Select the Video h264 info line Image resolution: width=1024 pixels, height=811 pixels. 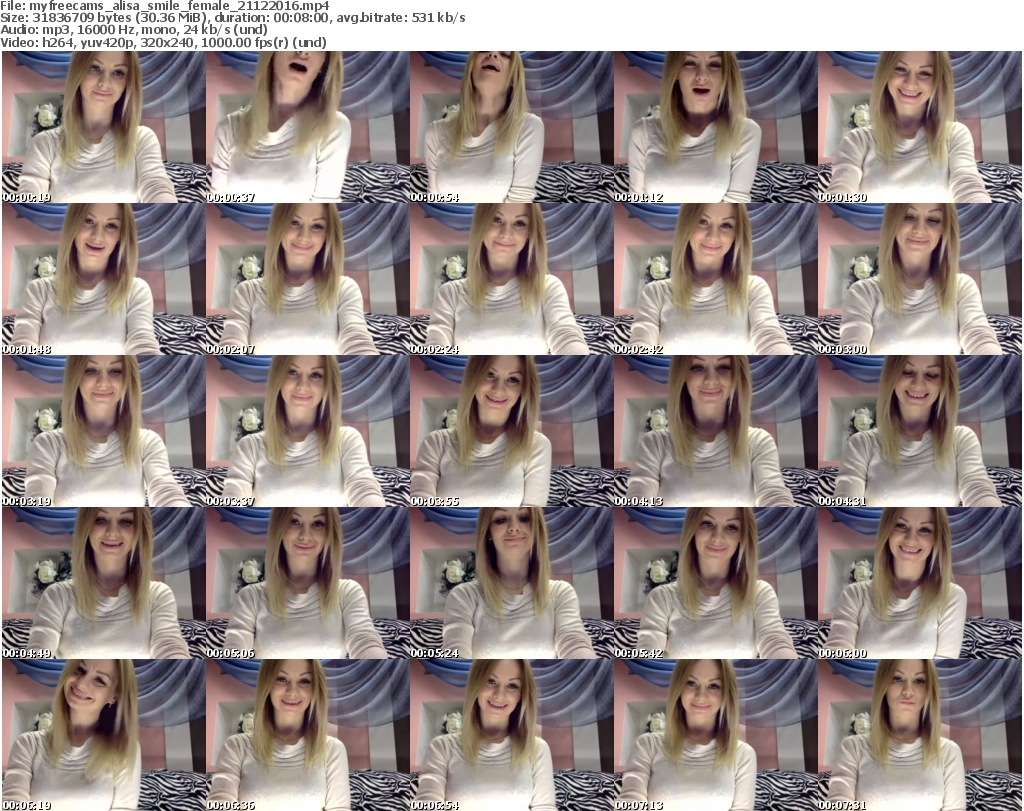click(163, 42)
